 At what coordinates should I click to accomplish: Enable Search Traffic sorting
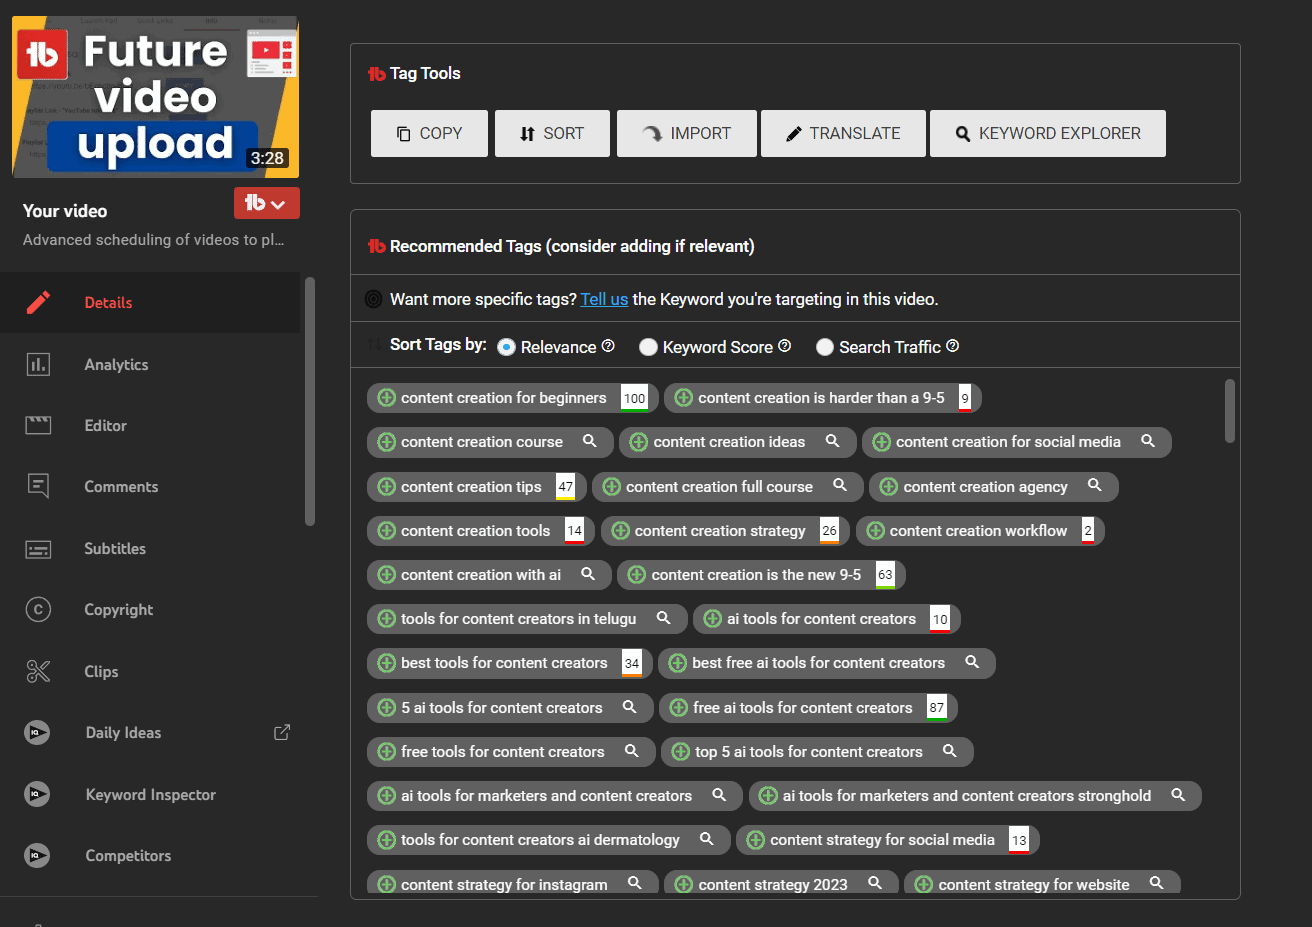824,346
